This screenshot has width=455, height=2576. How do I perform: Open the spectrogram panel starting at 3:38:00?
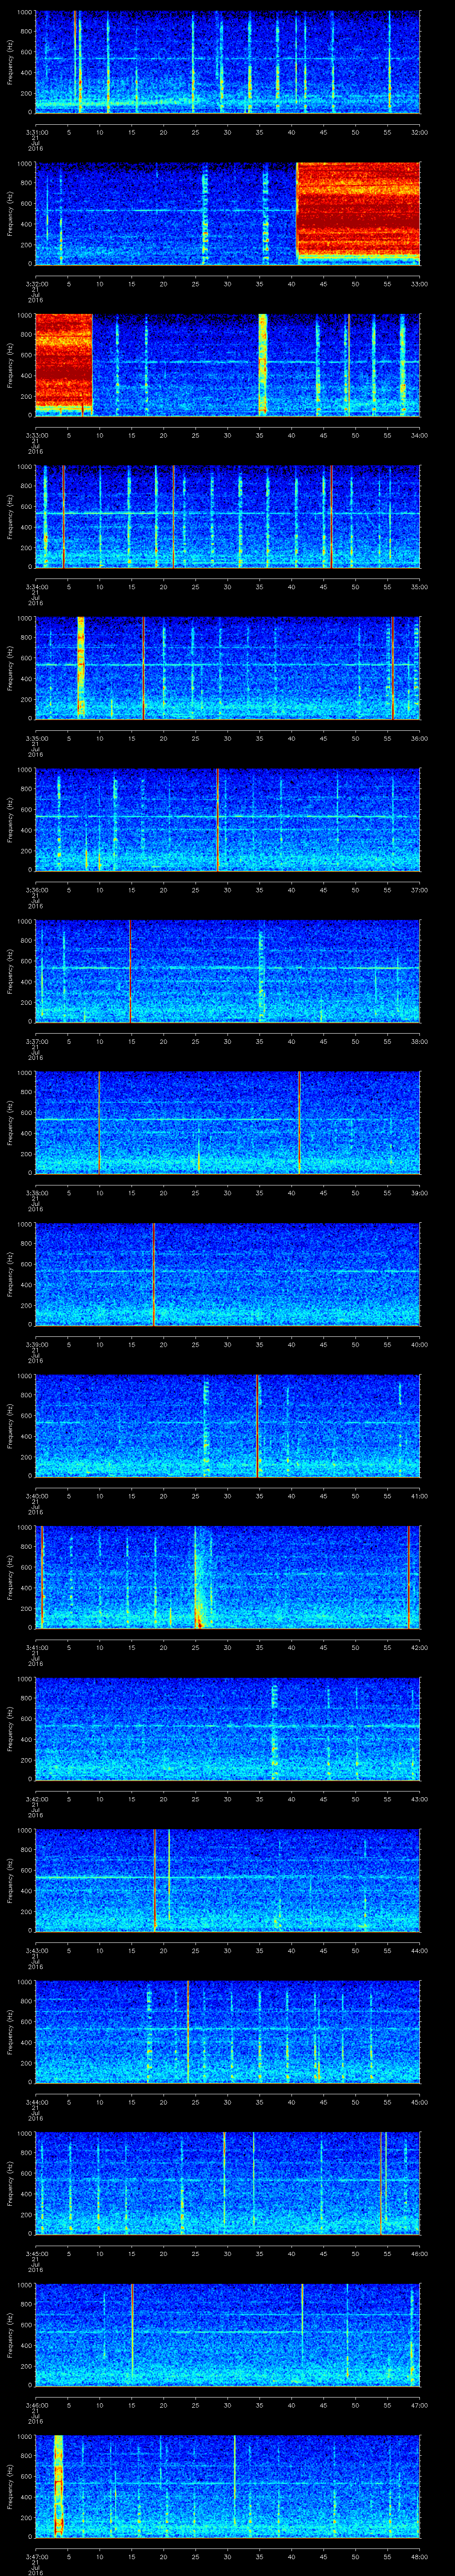(228, 1122)
